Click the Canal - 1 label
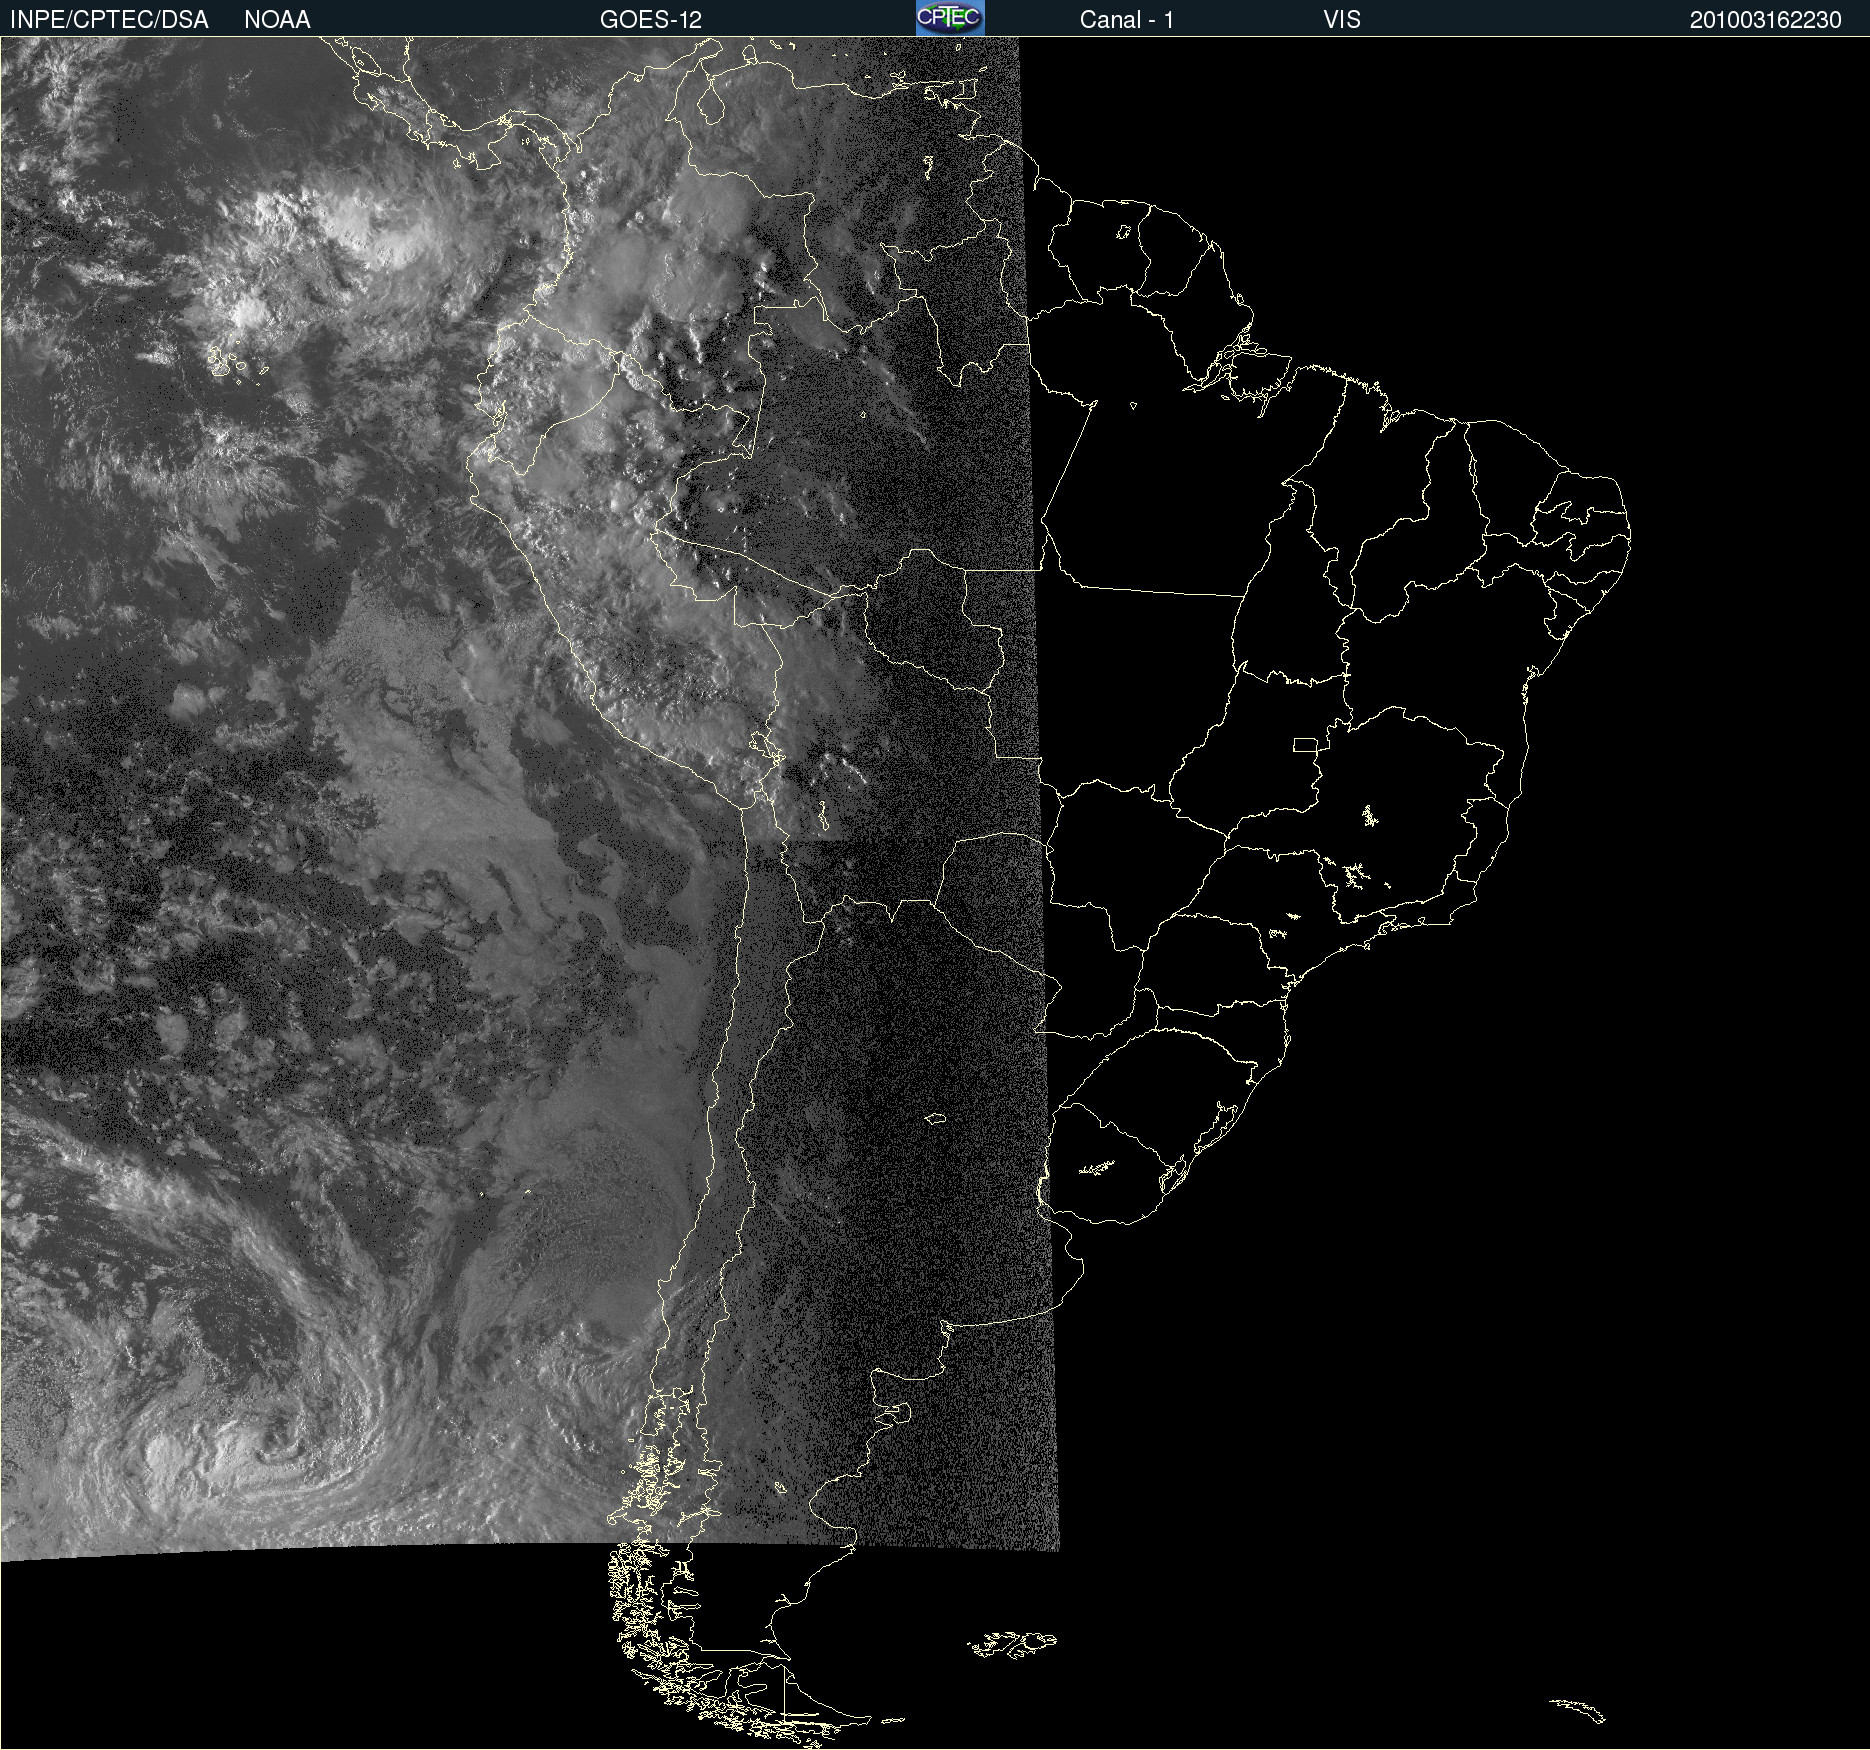Viewport: 1870px width, 1750px height. tap(1127, 20)
